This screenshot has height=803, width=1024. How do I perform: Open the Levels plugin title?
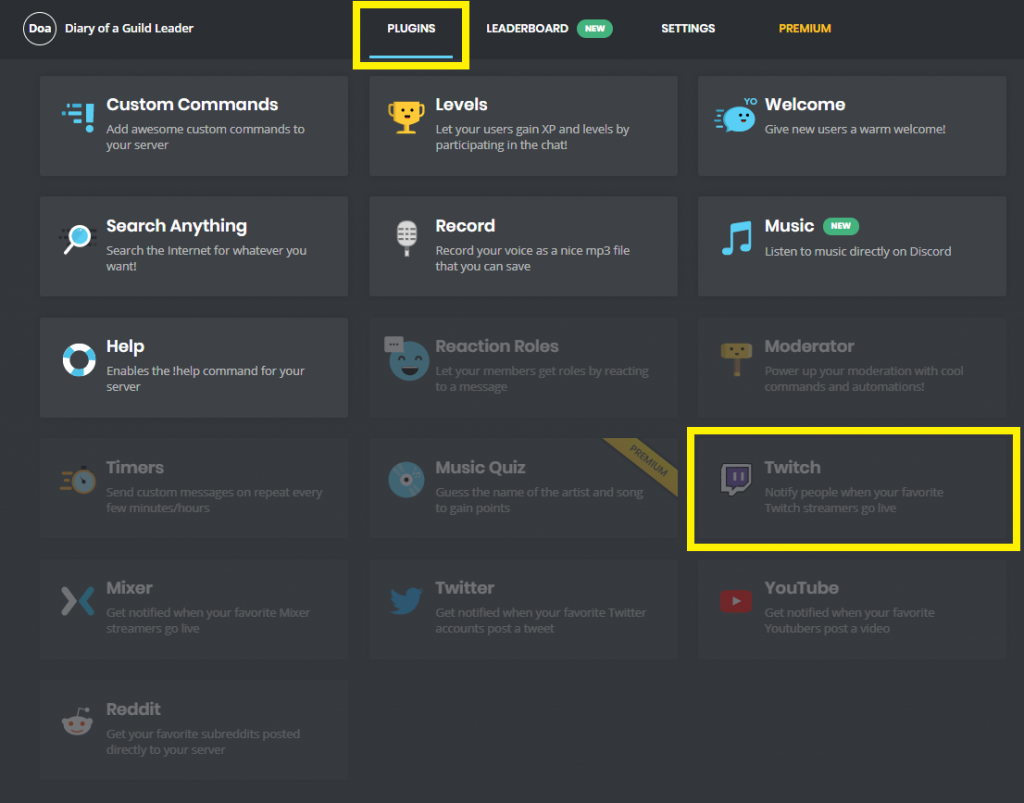click(461, 104)
